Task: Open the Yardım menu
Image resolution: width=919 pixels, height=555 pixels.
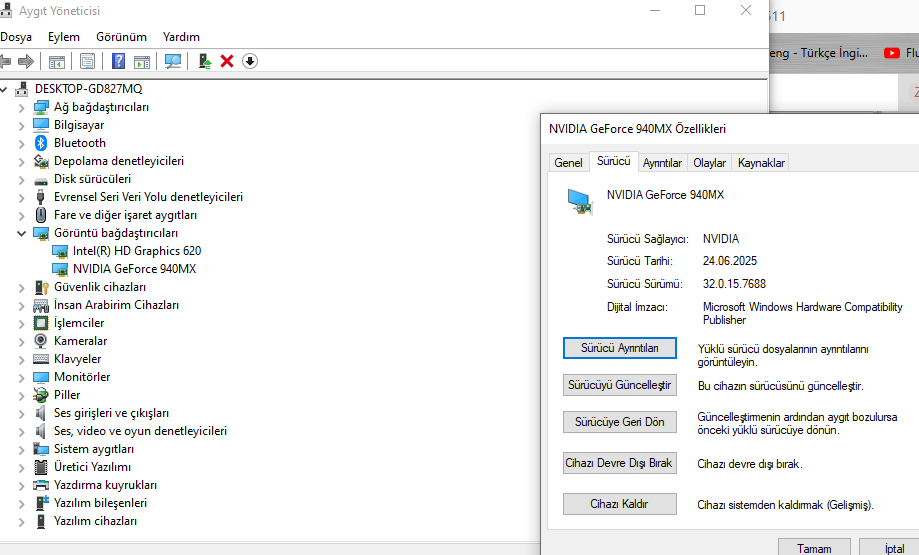Action: [181, 37]
